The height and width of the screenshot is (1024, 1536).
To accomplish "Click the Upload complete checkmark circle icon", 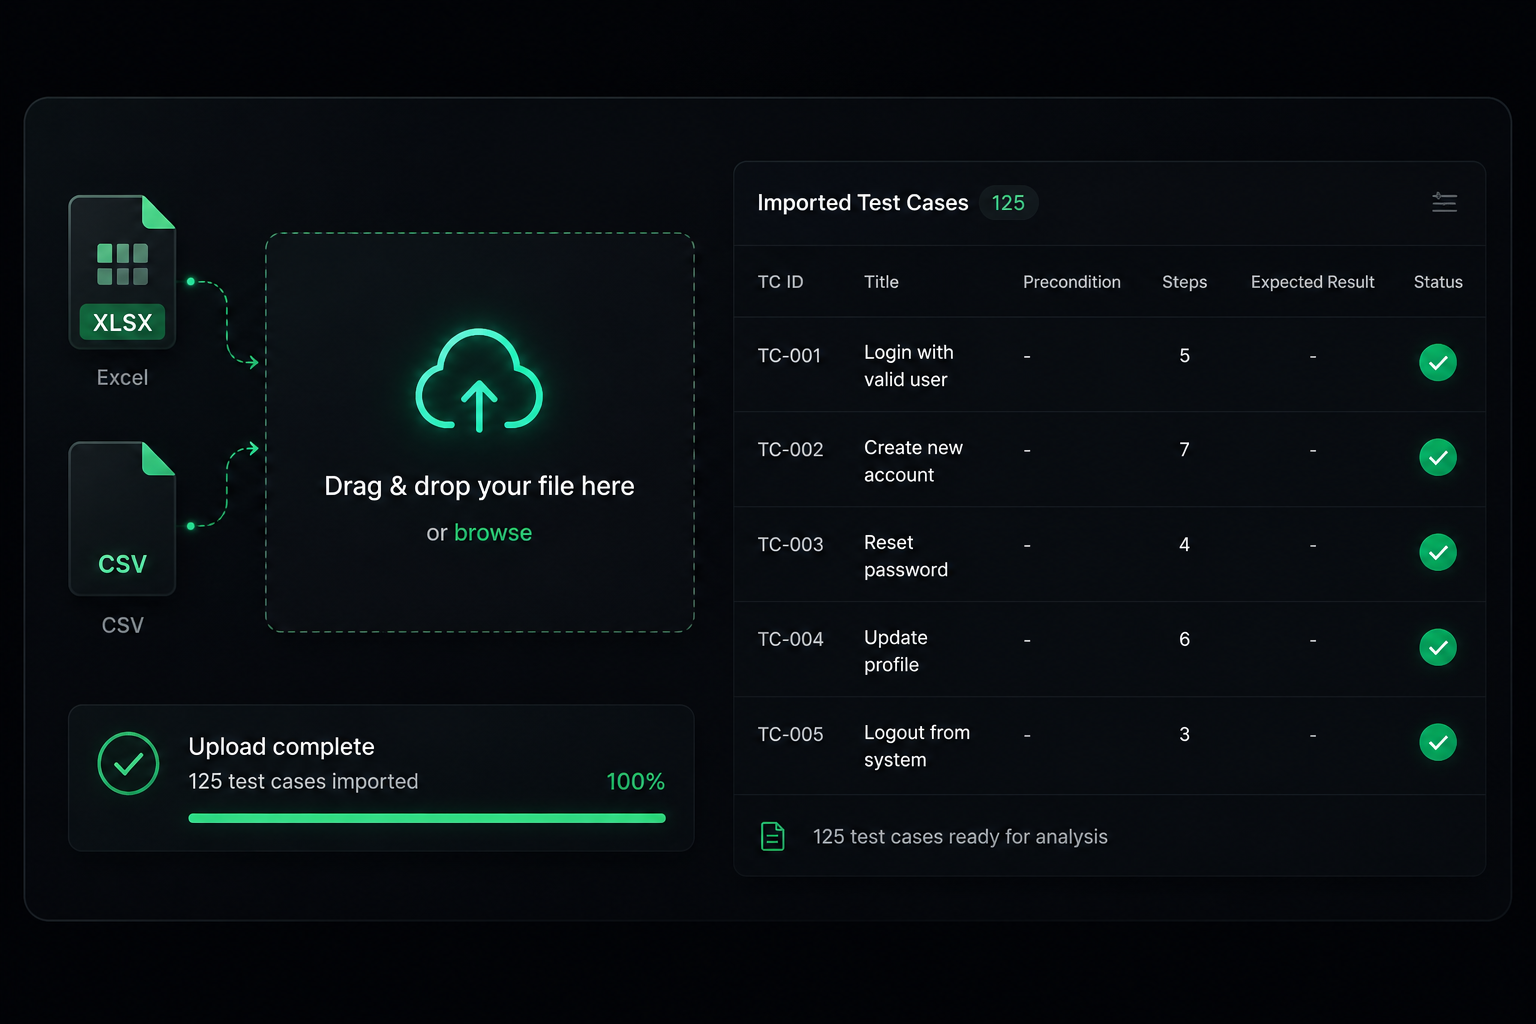I will coord(128,764).
